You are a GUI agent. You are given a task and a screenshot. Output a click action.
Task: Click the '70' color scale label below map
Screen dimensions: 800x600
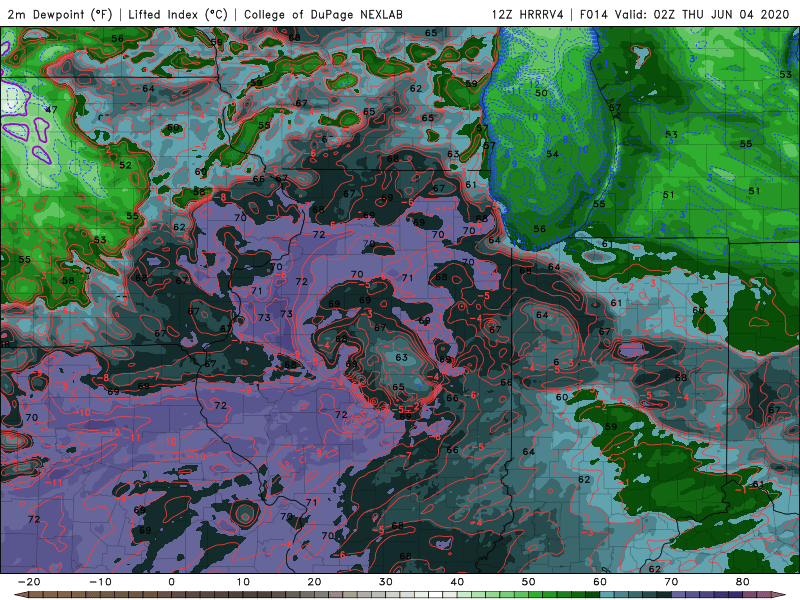pos(671,582)
